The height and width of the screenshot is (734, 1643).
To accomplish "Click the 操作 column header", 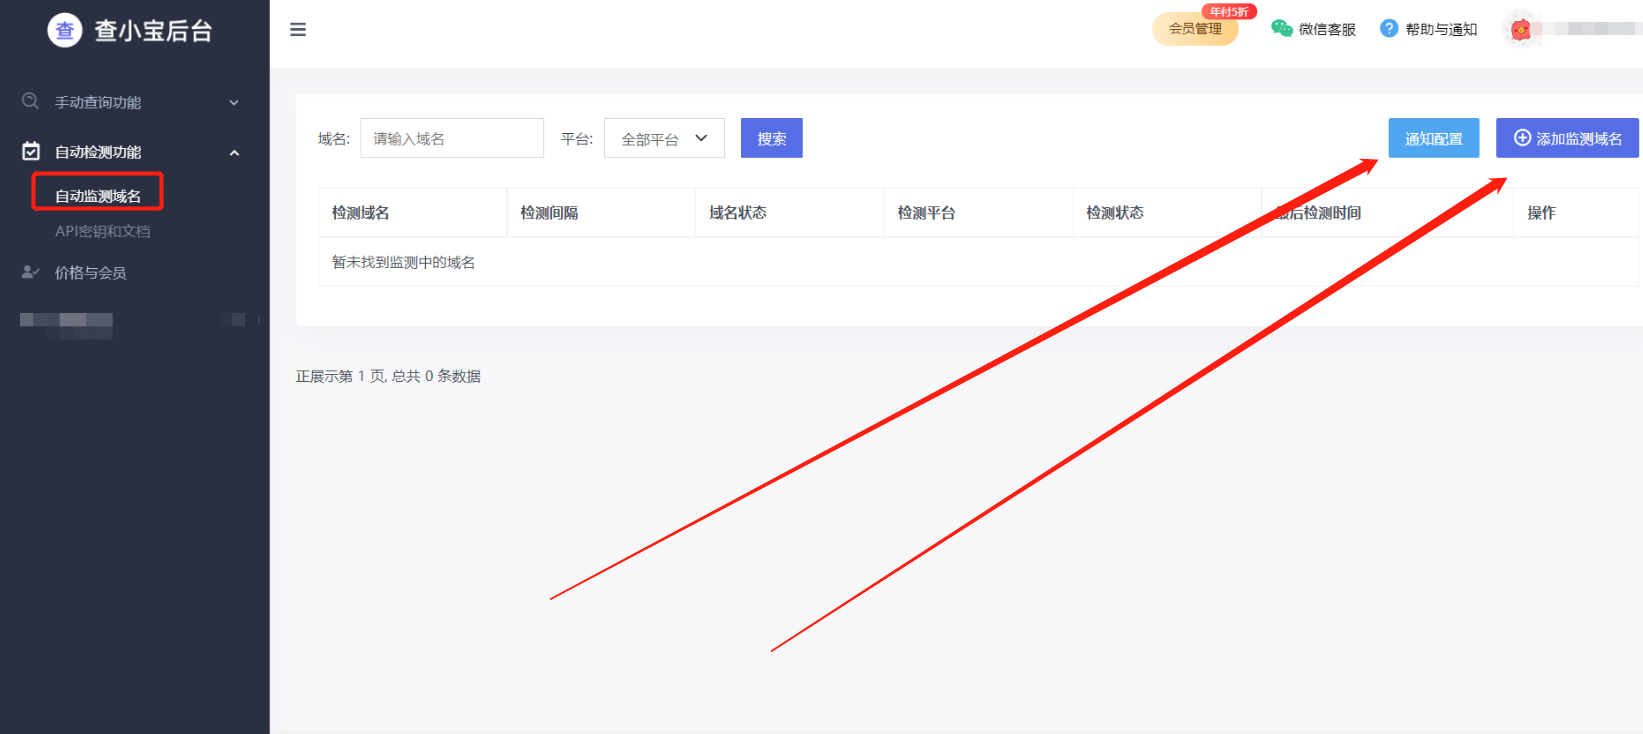I will [x=1541, y=213].
